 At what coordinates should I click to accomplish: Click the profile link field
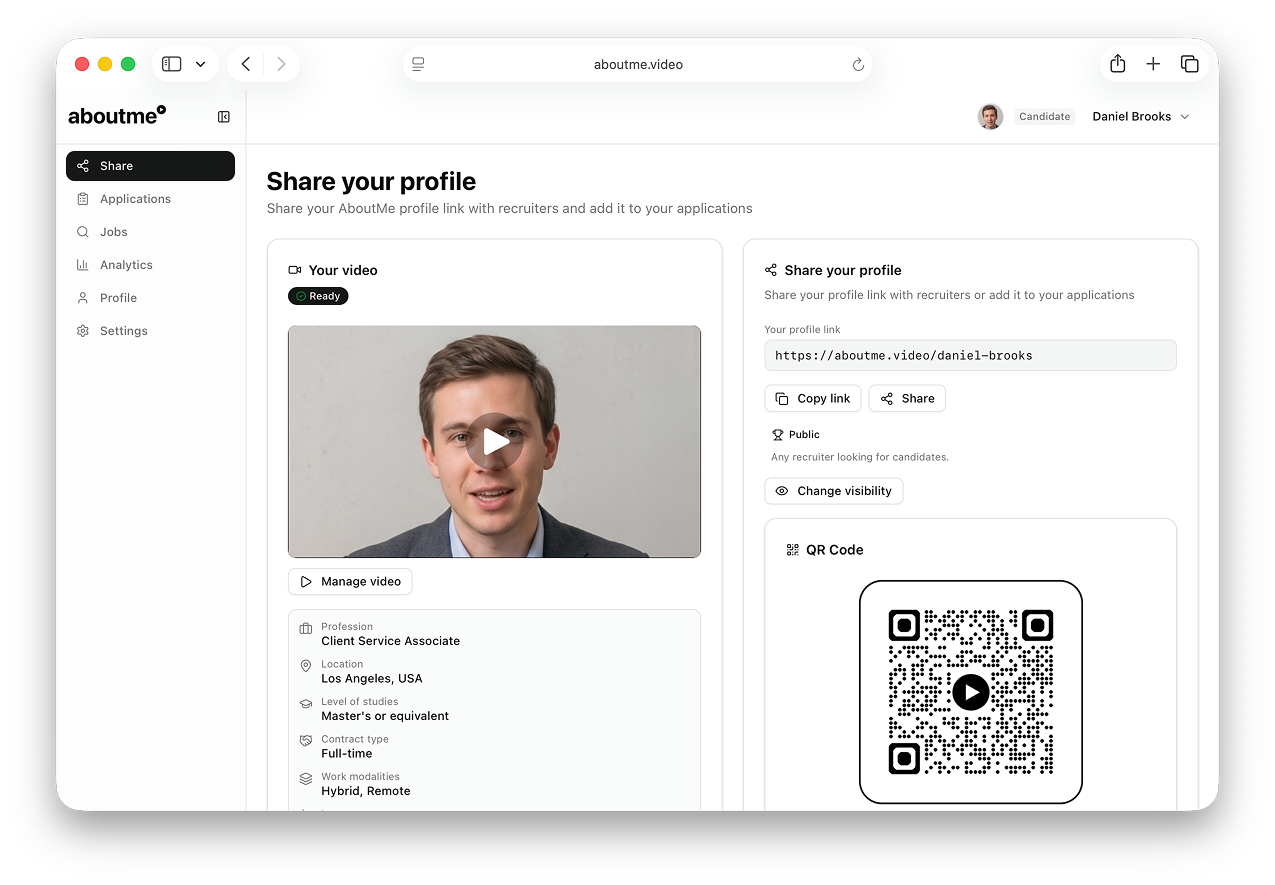970,355
